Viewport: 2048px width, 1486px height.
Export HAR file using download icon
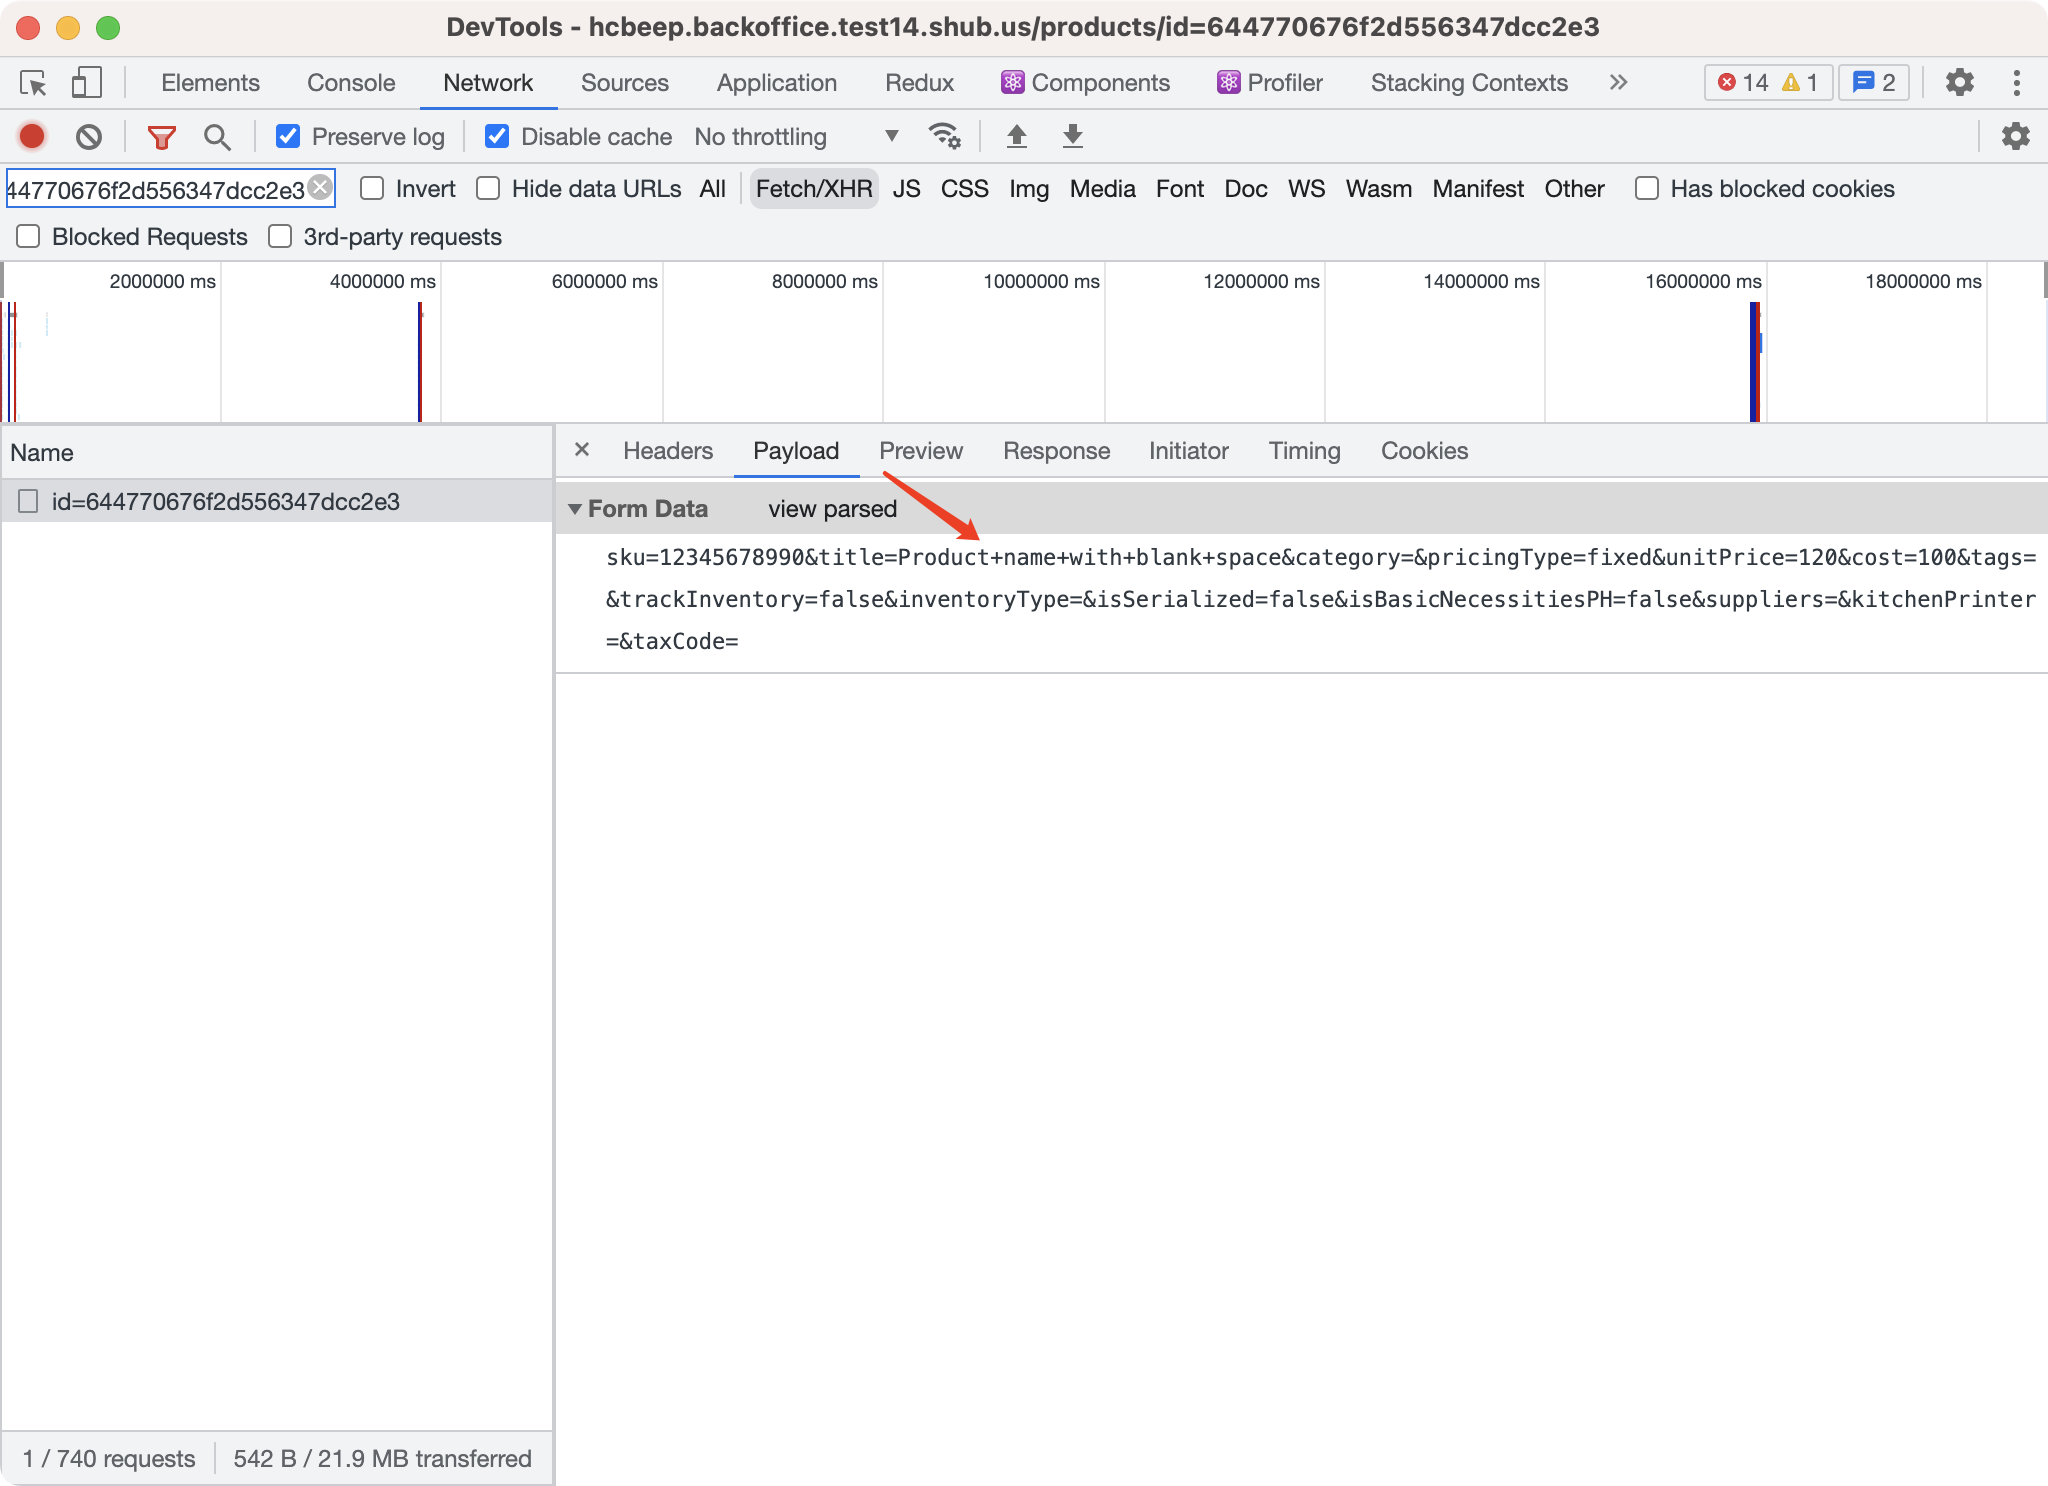1072,136
